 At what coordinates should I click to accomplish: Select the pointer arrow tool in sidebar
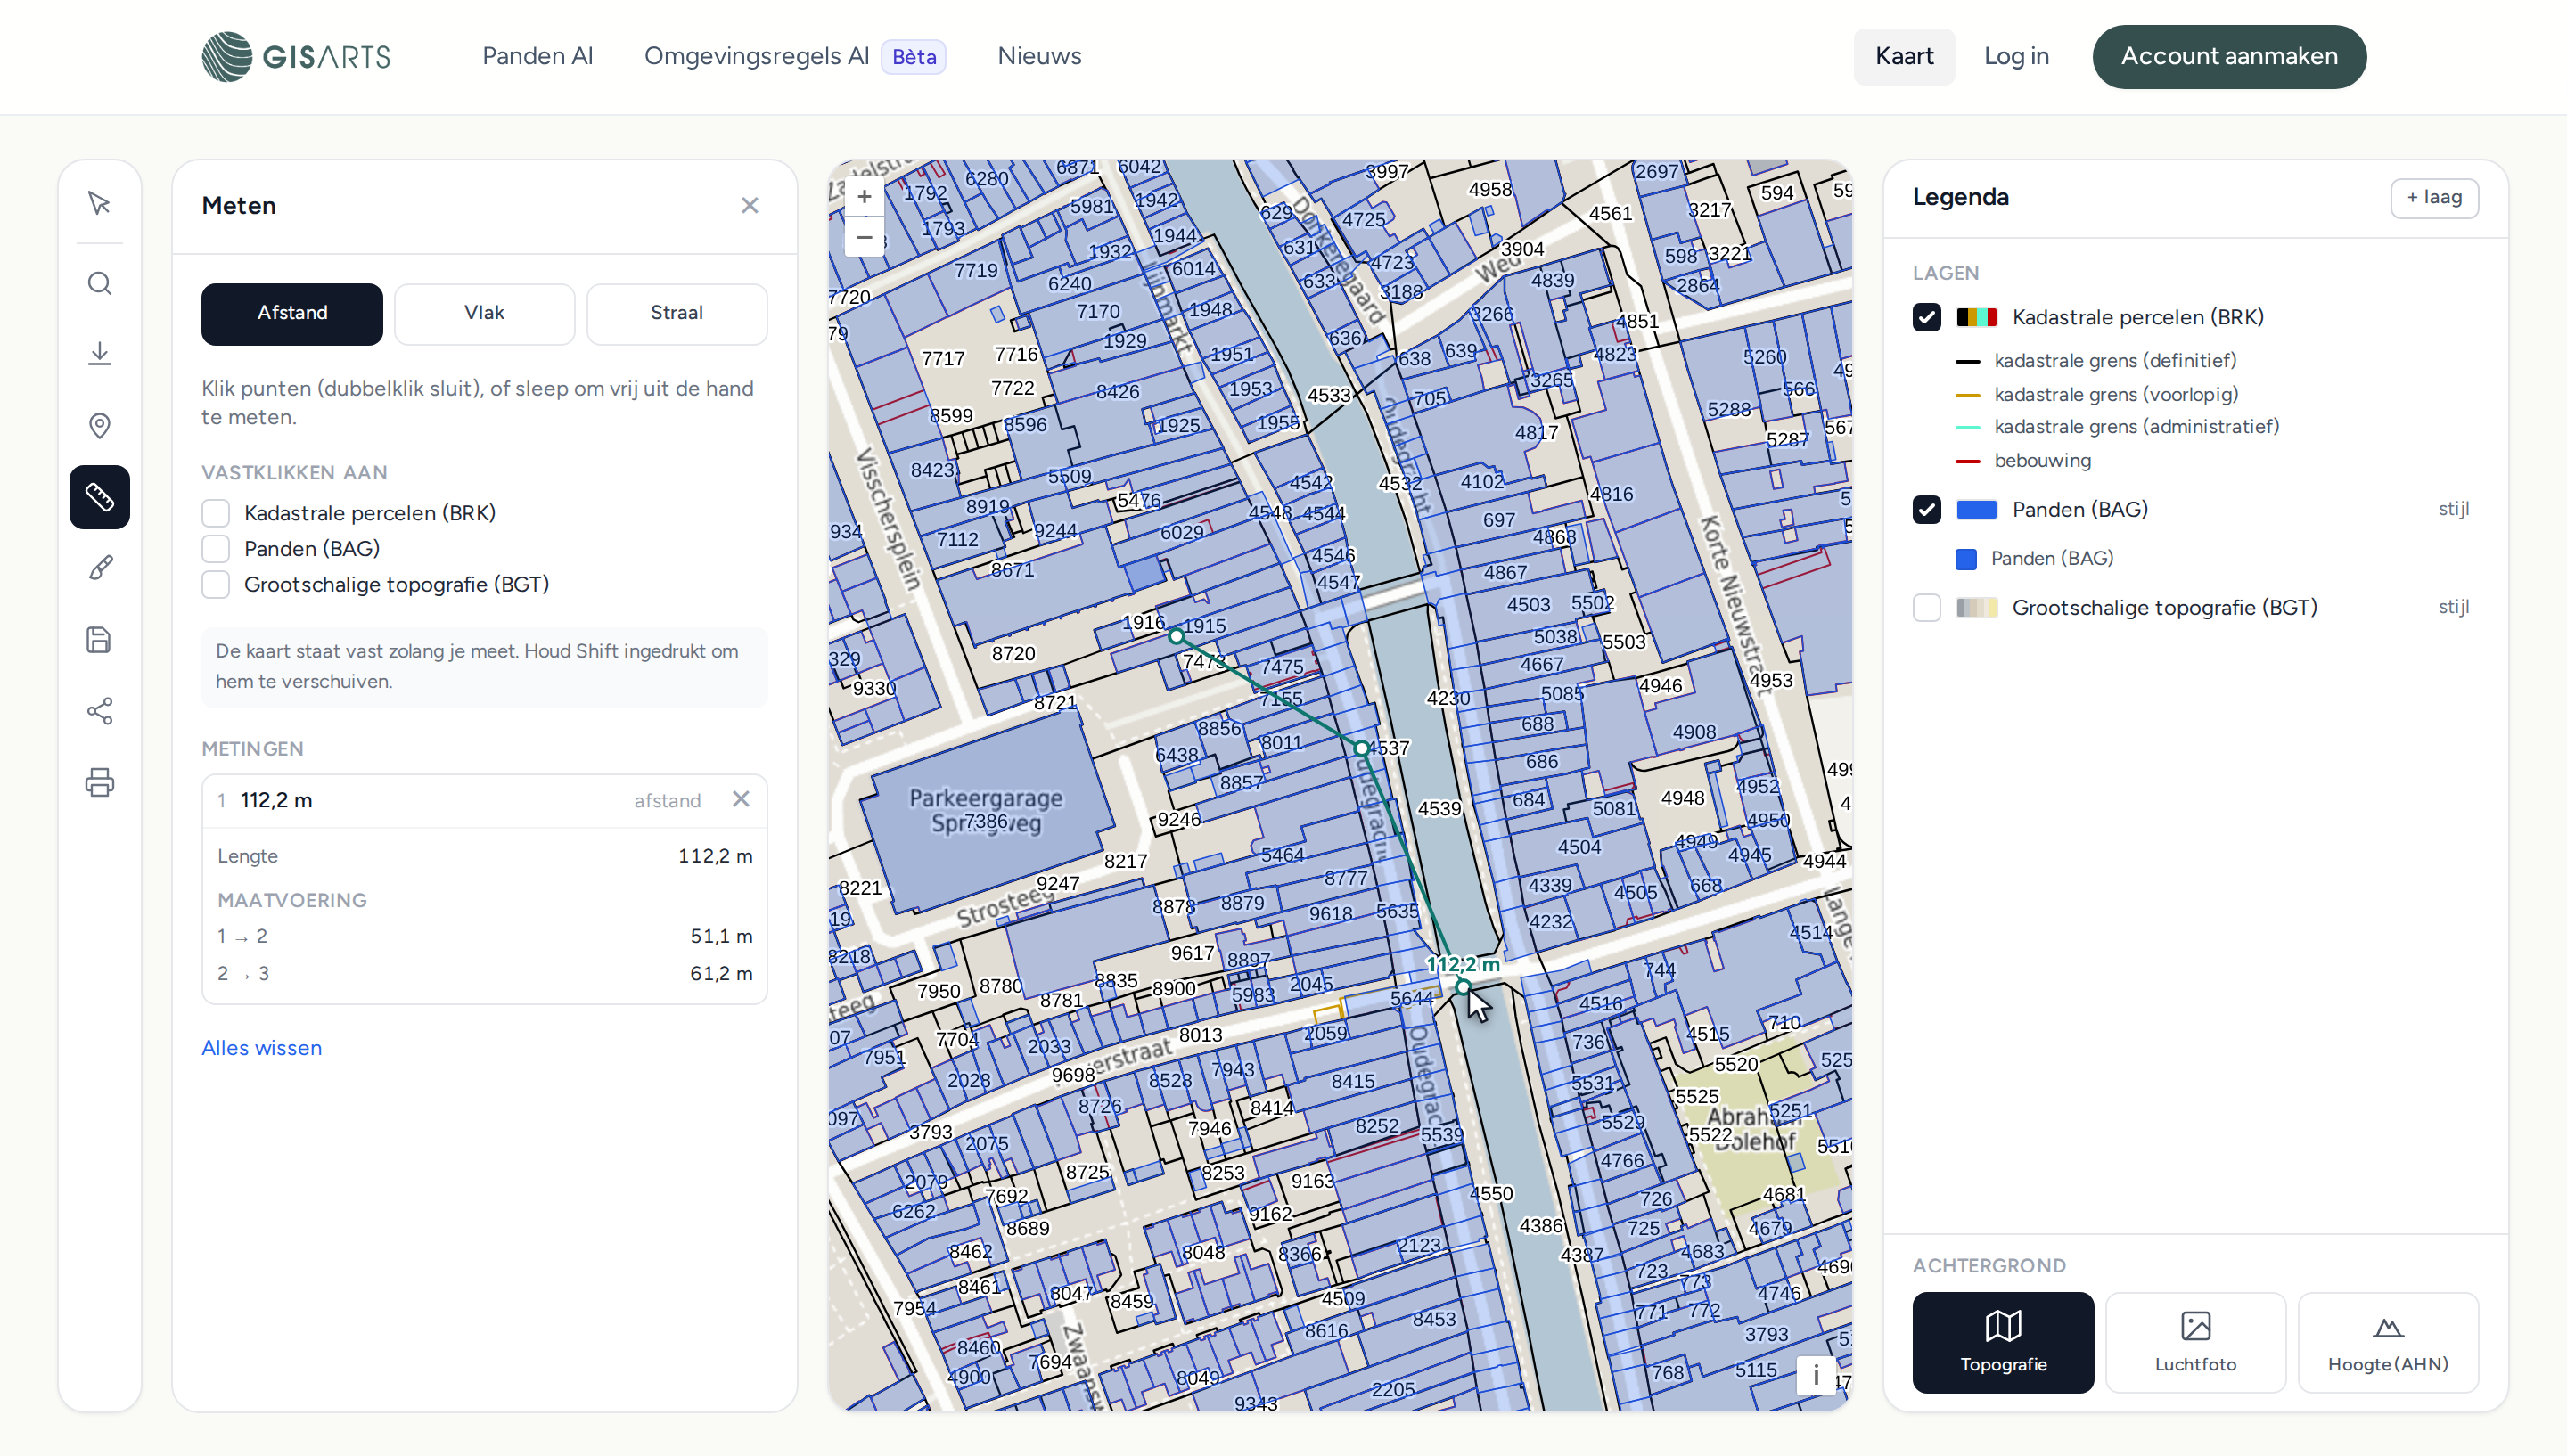[99, 203]
